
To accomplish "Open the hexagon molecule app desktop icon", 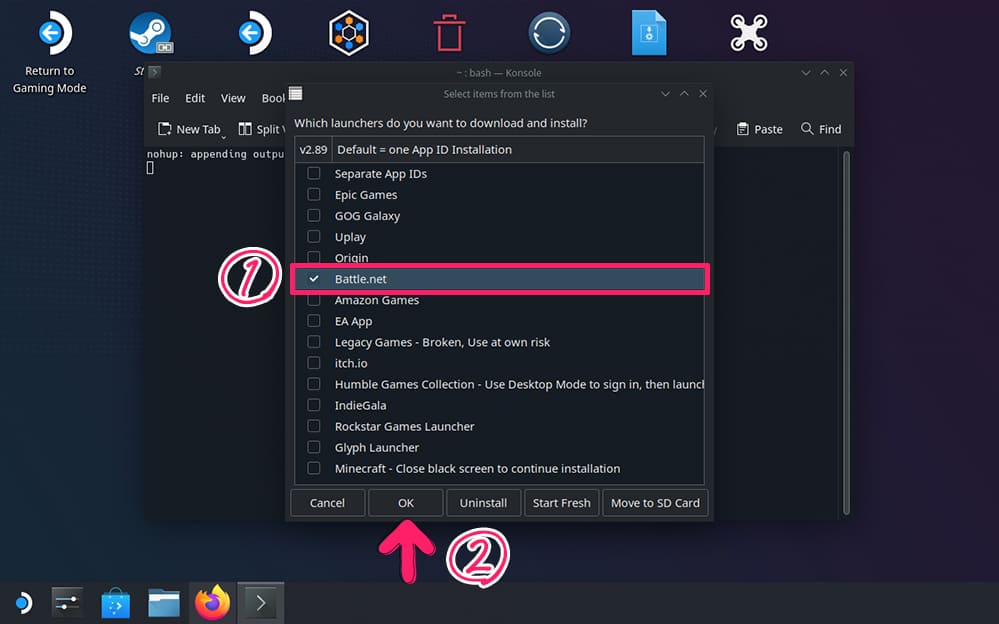I will 349,33.
